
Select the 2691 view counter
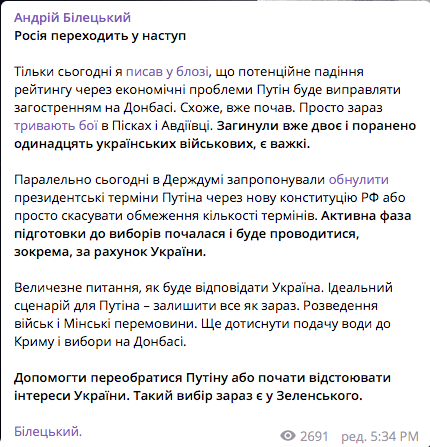coord(314,436)
